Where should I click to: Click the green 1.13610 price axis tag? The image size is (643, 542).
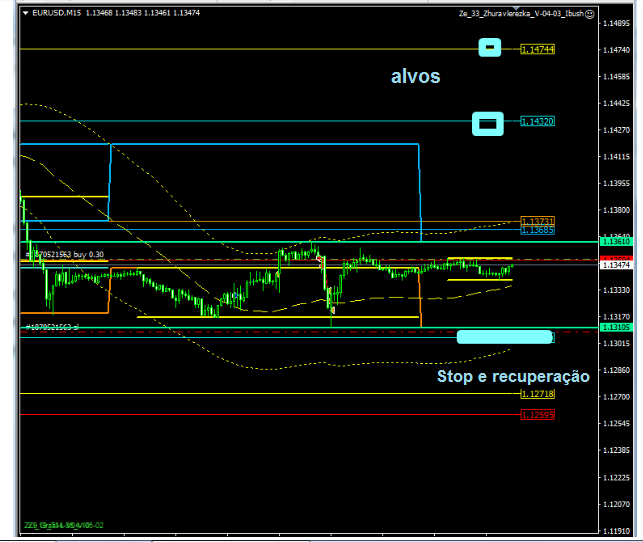click(615, 242)
